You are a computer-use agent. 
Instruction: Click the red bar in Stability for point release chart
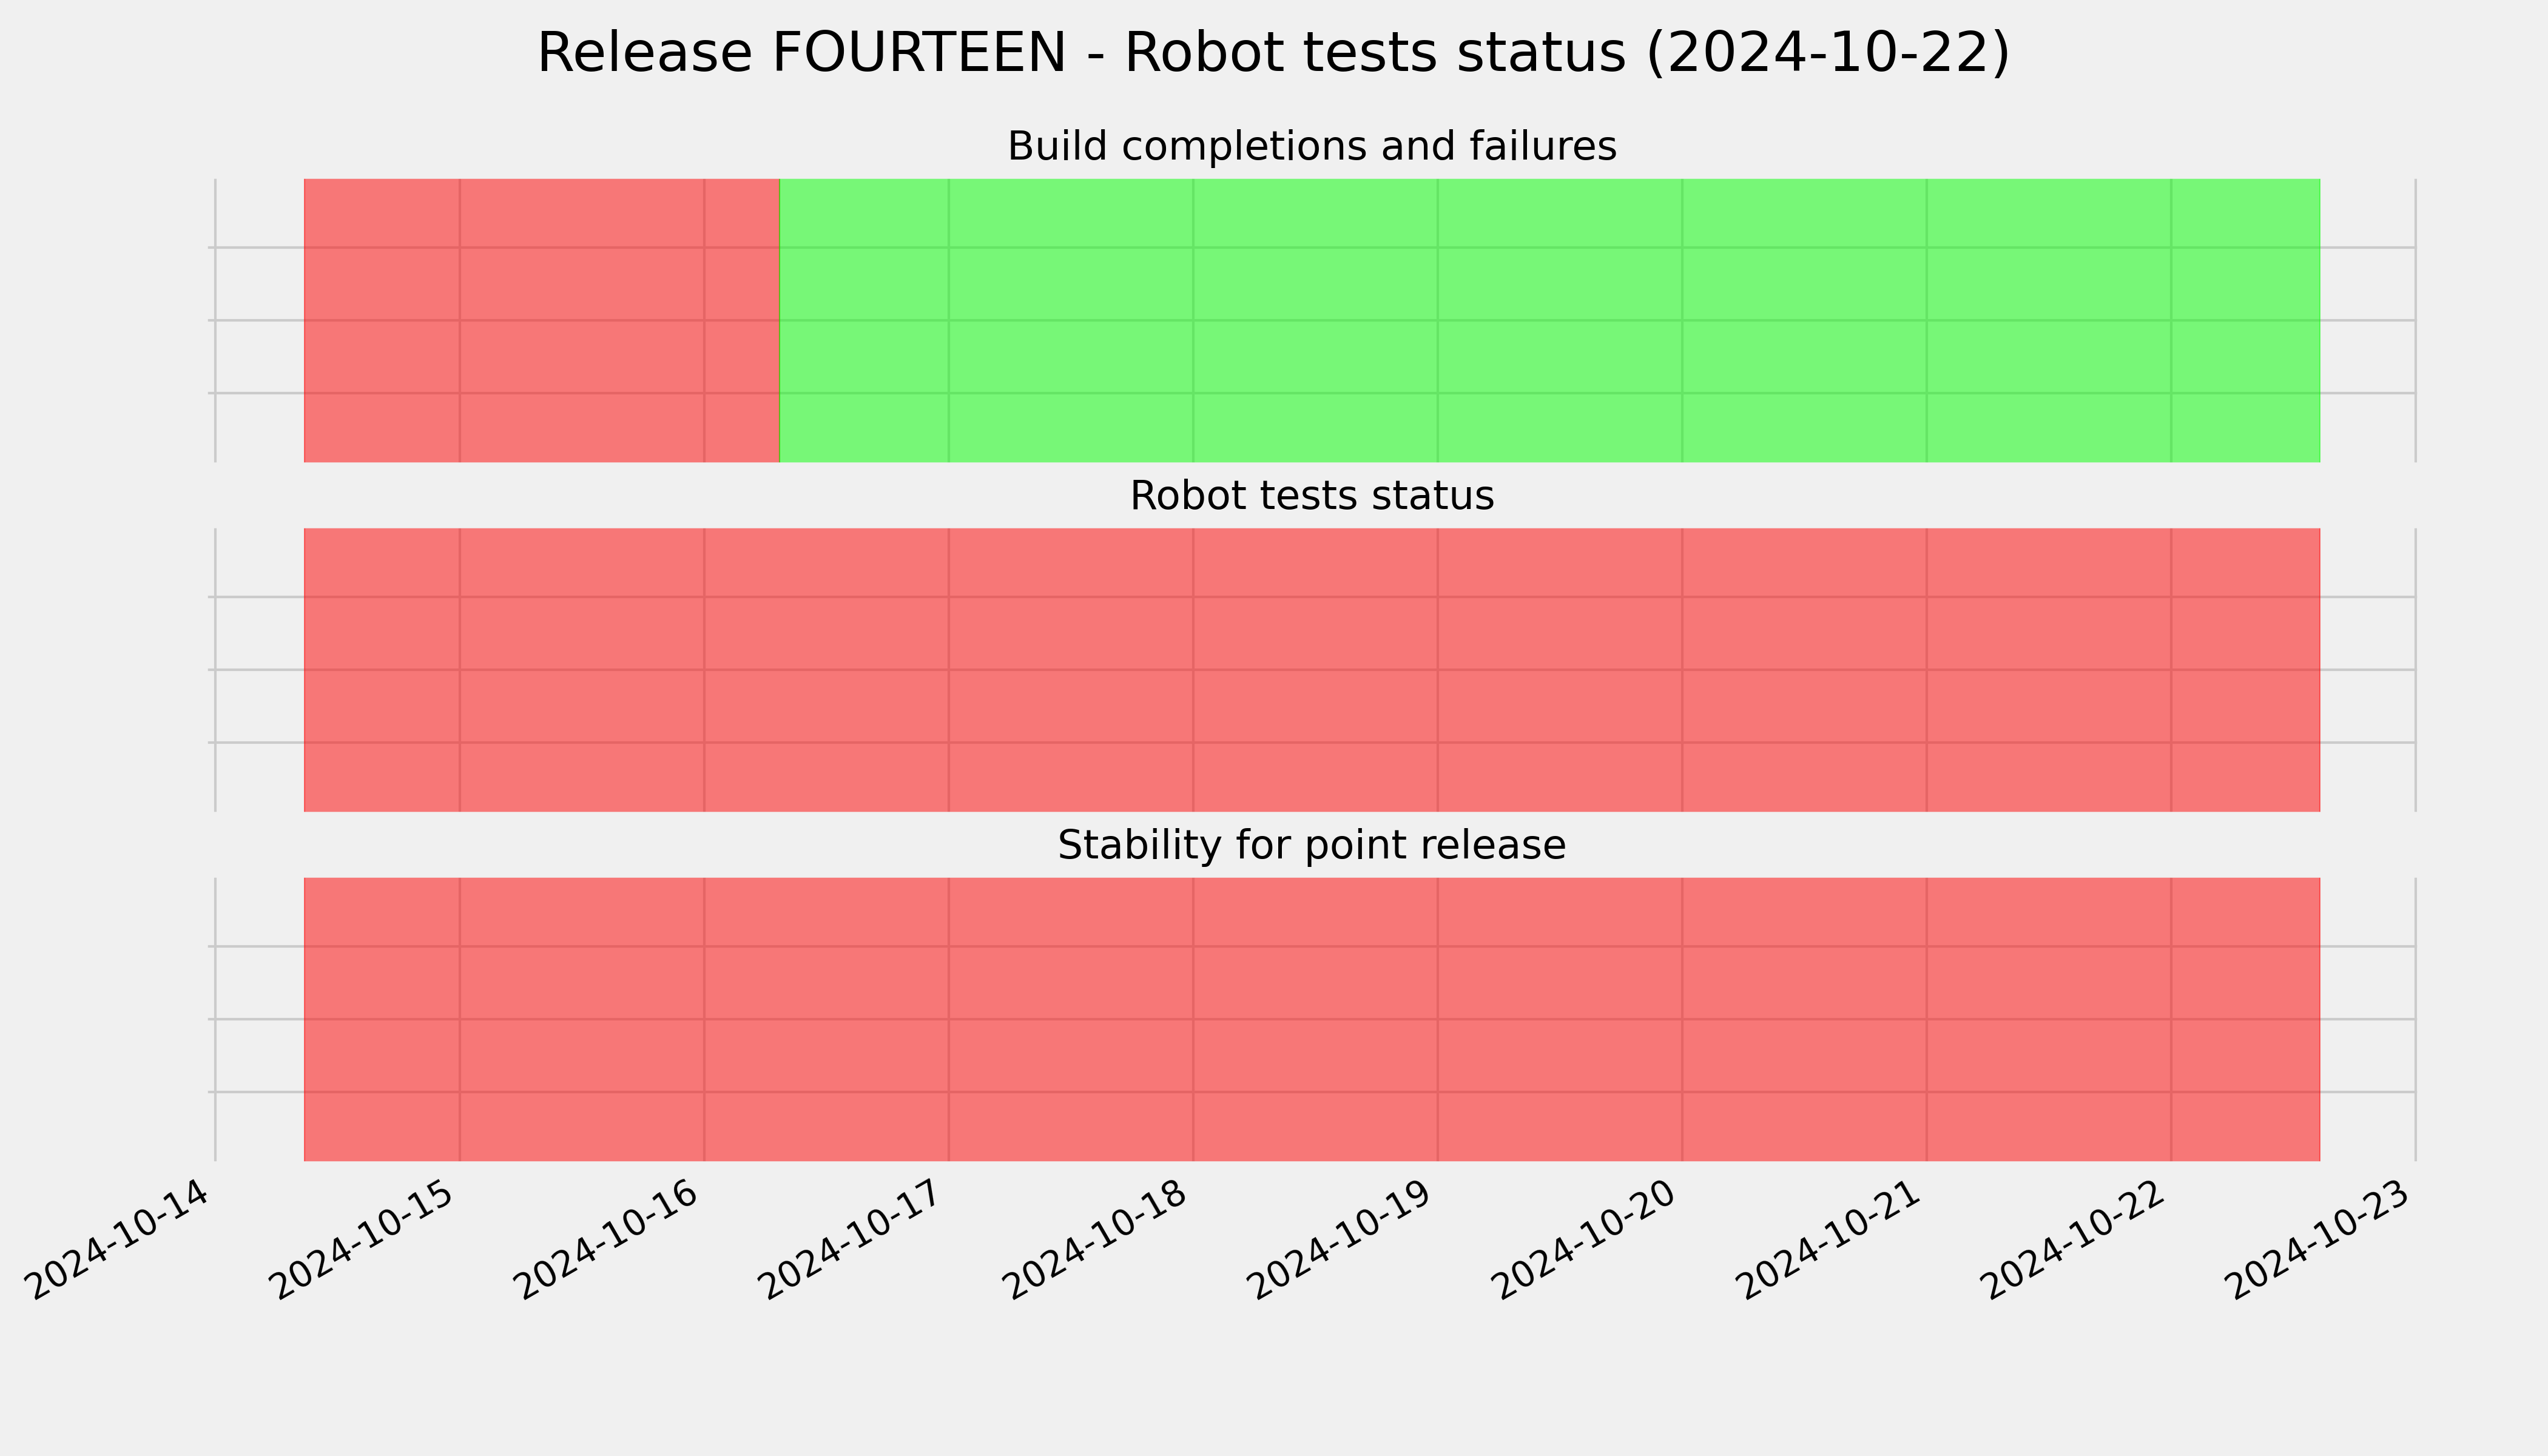pos(1311,1019)
